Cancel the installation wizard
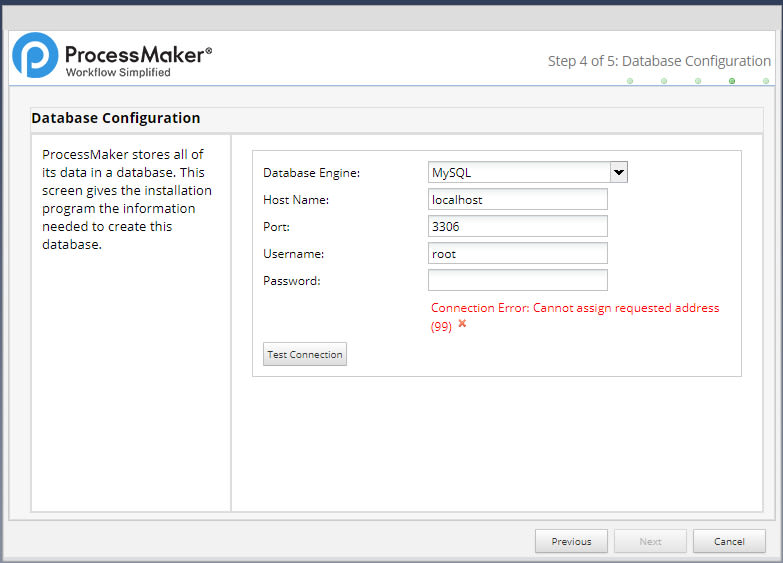The width and height of the screenshot is (783, 563). (729, 542)
